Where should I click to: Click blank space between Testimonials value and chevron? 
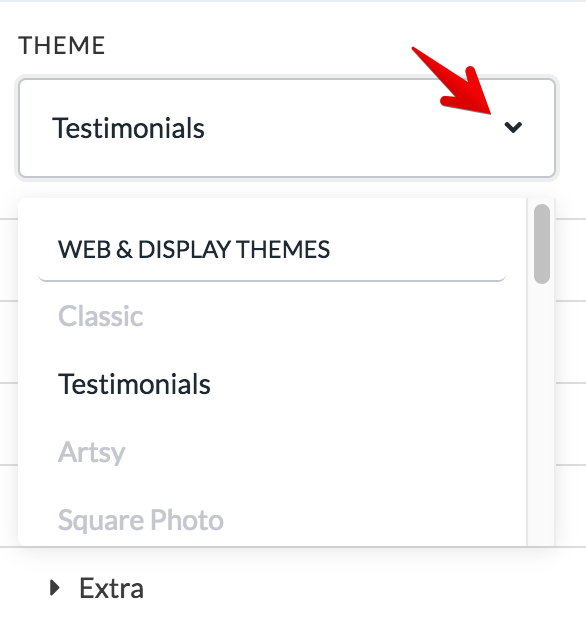click(x=353, y=128)
